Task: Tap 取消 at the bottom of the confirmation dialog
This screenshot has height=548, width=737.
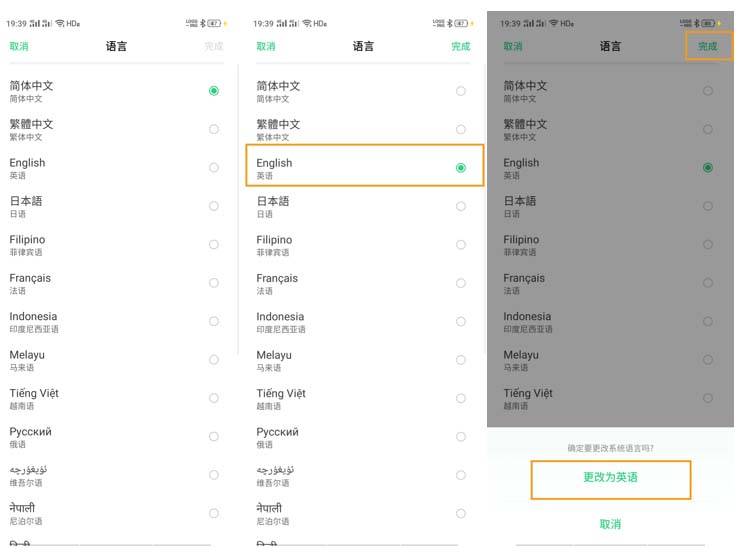Action: (610, 524)
